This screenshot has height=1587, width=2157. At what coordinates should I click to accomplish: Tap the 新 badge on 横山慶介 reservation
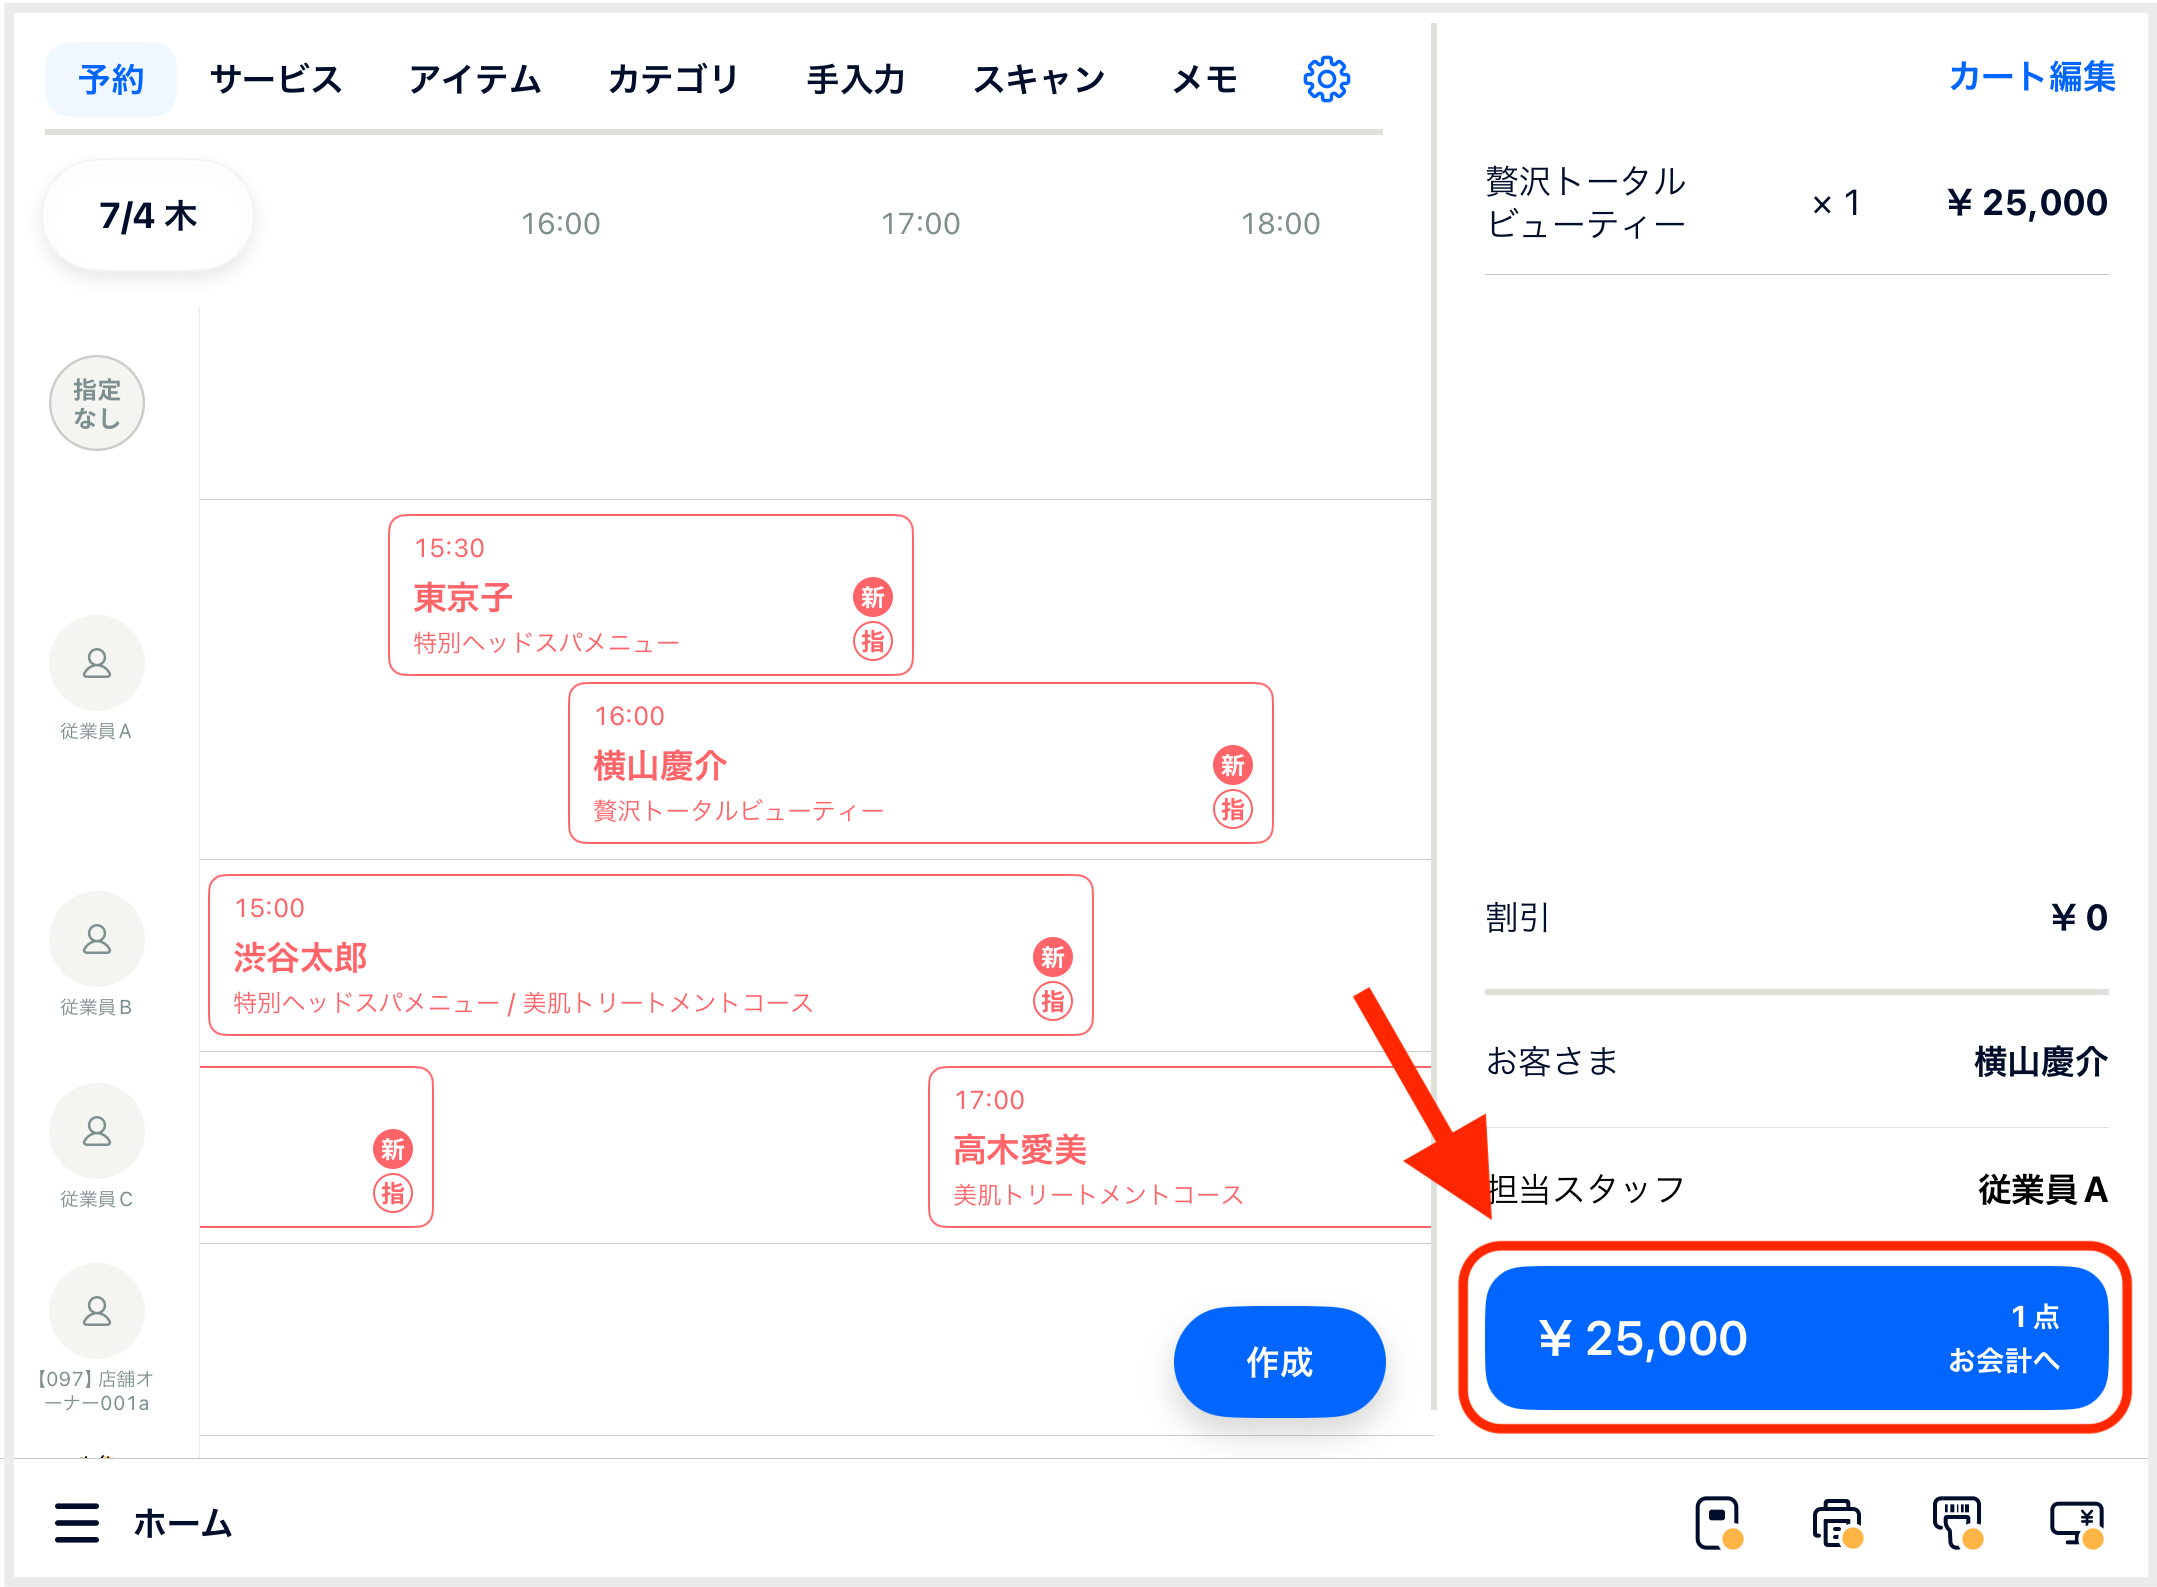(x=1233, y=765)
